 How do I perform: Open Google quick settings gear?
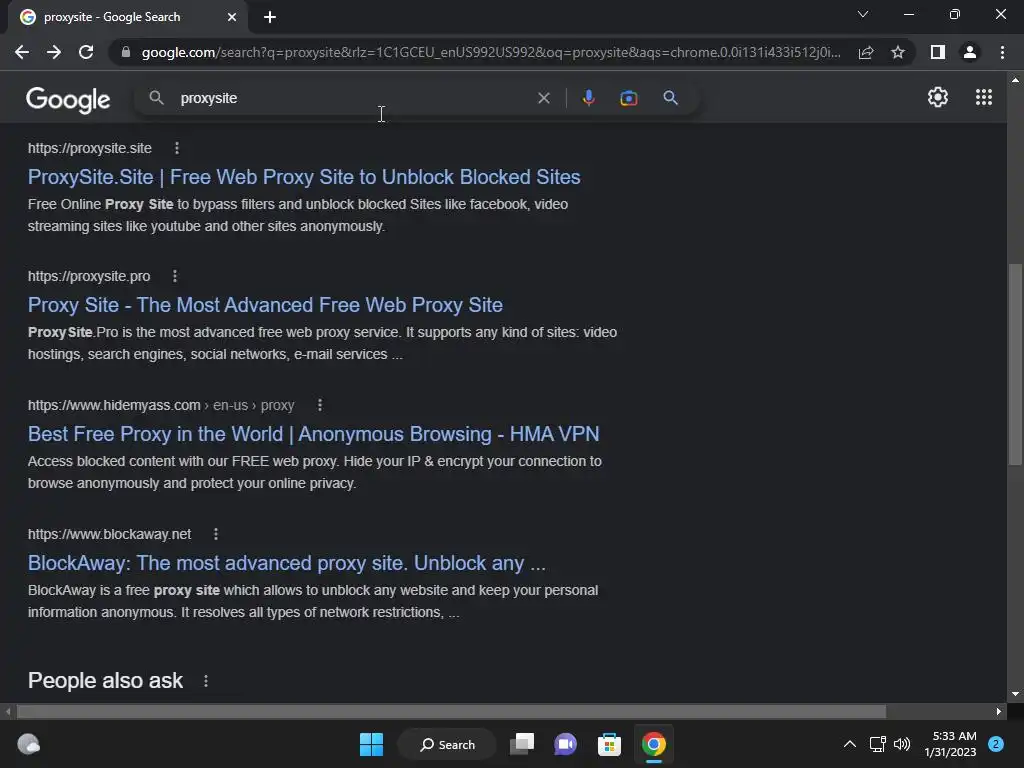[938, 97]
